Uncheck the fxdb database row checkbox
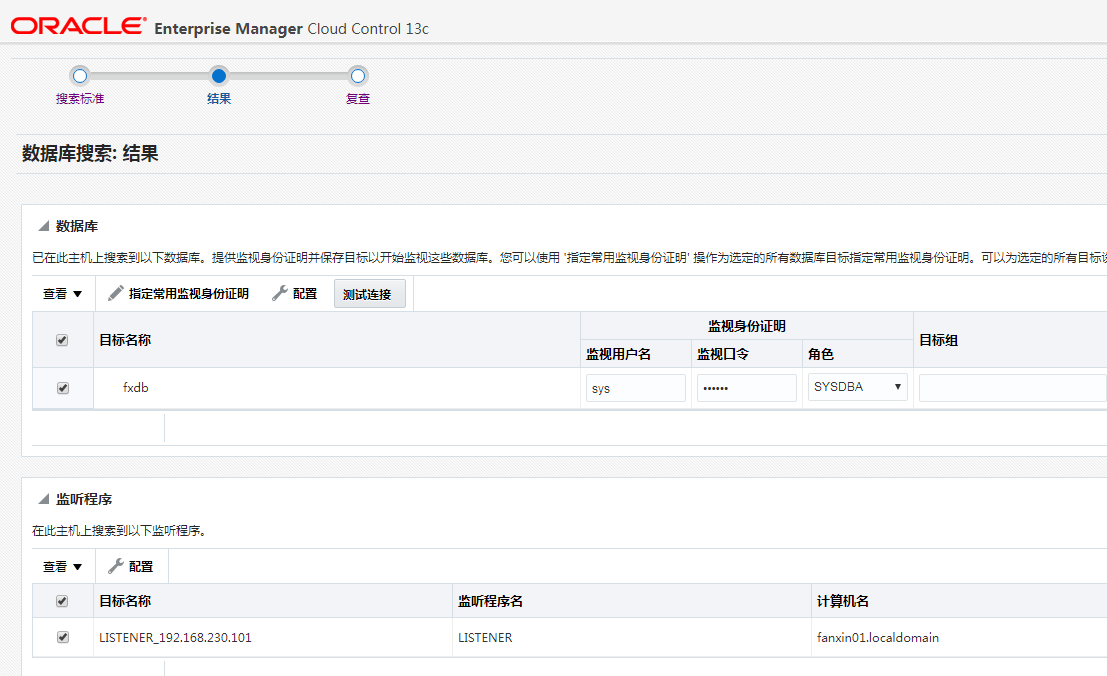This screenshot has height=676, width=1107. (62, 386)
